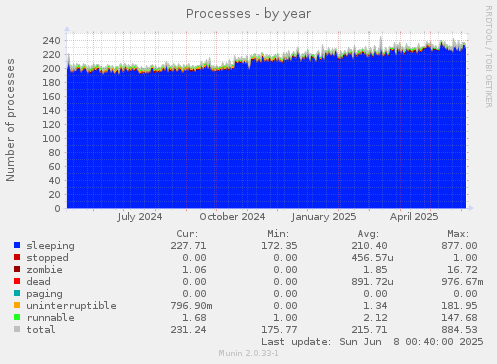Screen dimensions: 497x364
Task: Click the 'Min:' column header
Action: pos(278,234)
